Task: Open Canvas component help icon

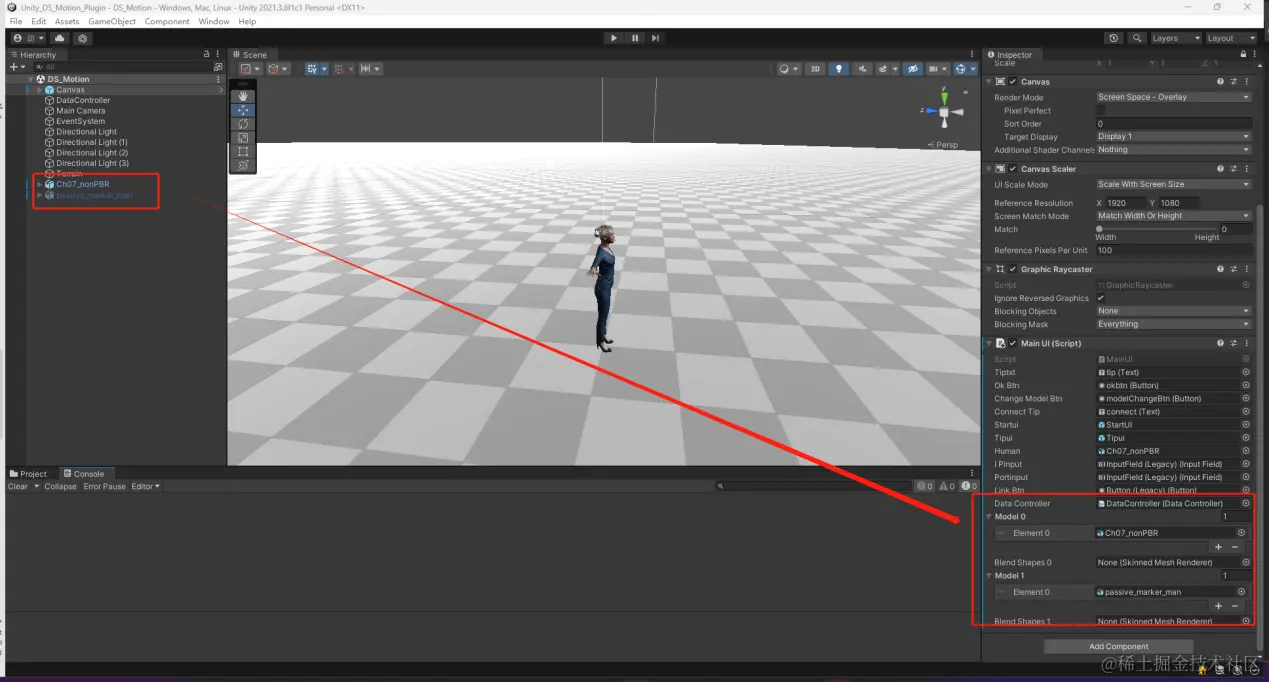Action: [x=1220, y=82]
